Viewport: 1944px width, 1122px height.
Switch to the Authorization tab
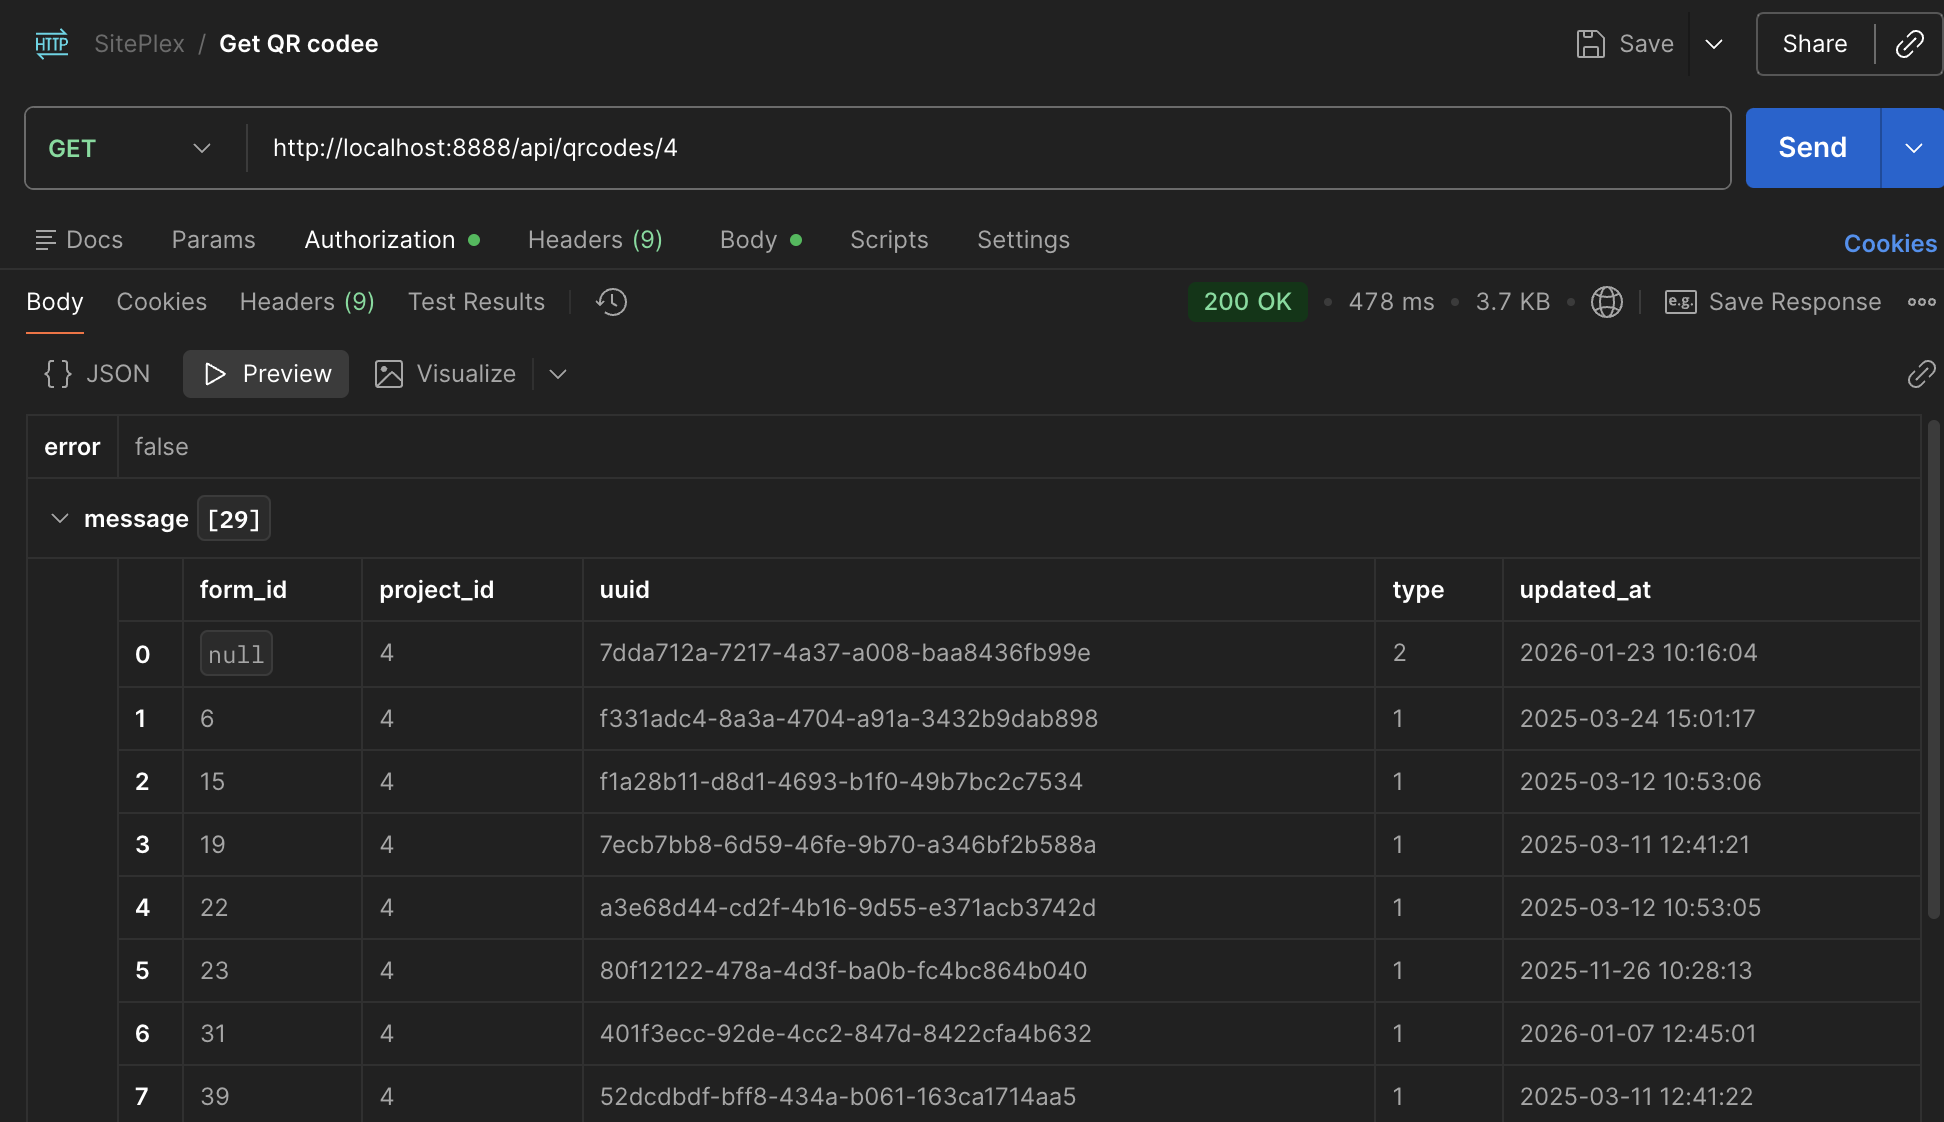coord(380,240)
